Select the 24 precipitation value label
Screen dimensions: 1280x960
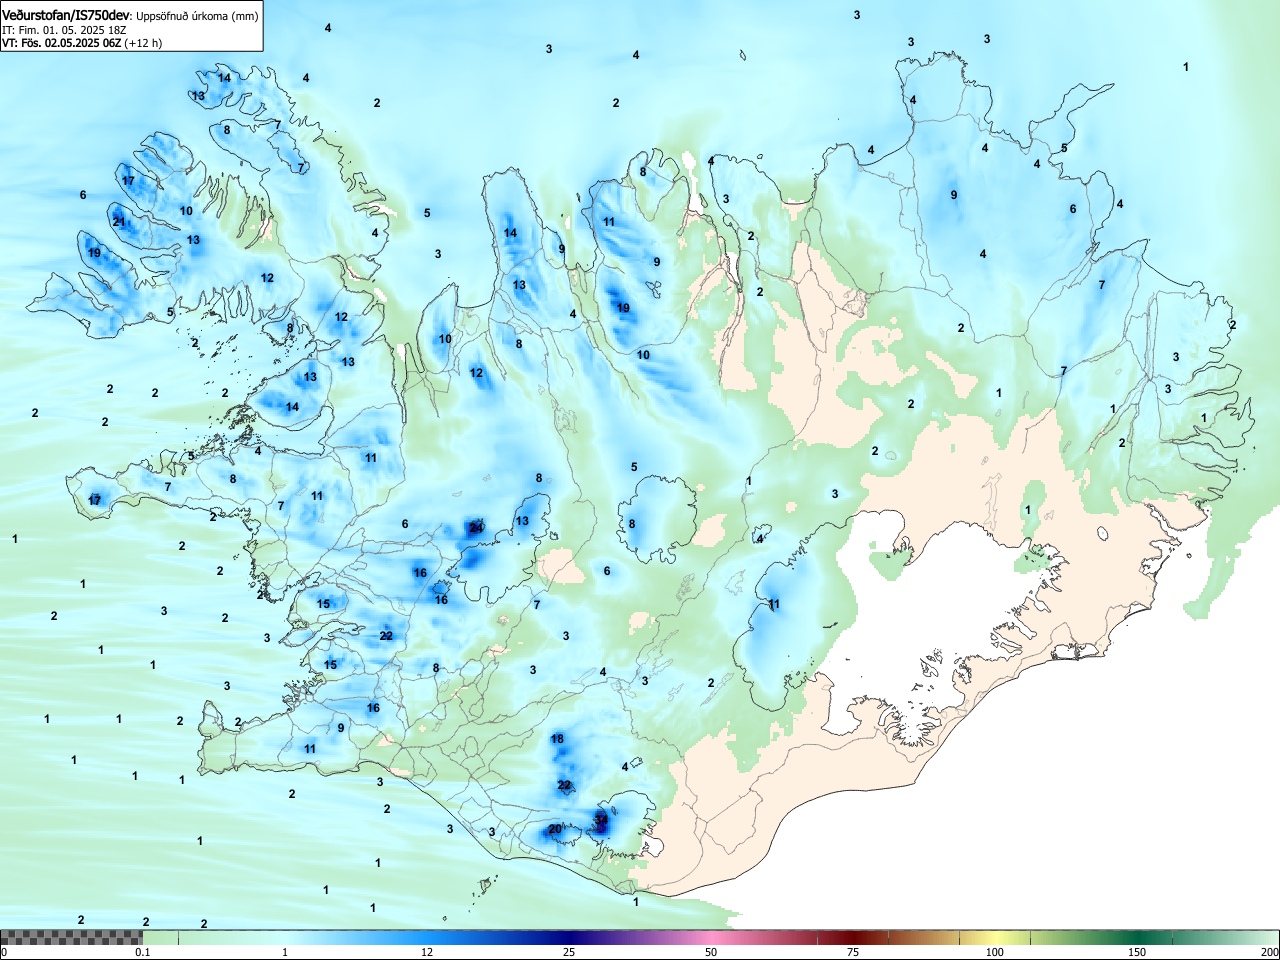point(477,527)
